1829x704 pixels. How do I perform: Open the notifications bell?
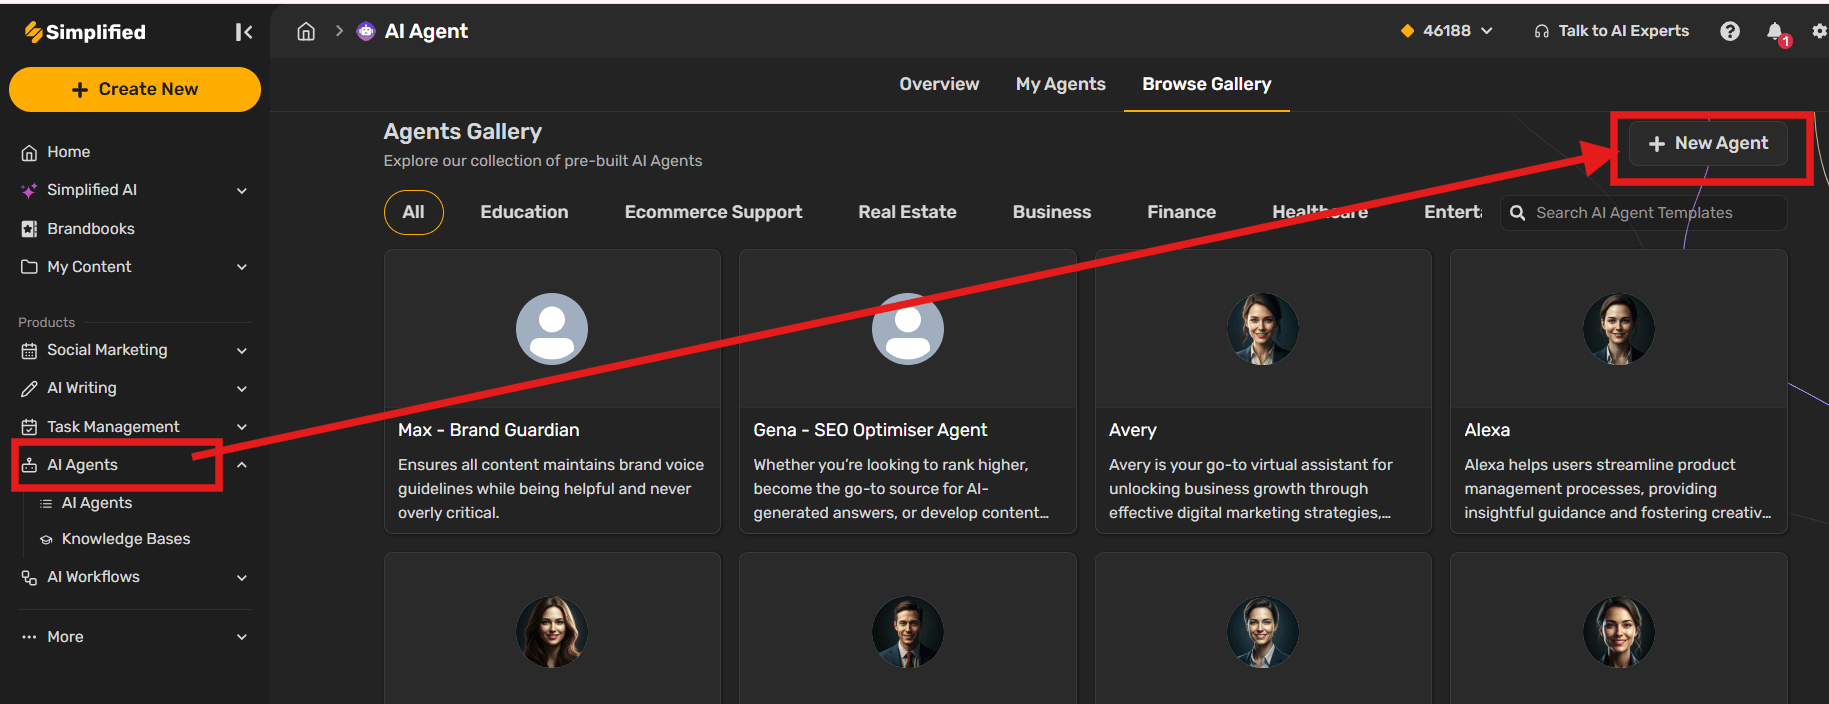[x=1775, y=31]
